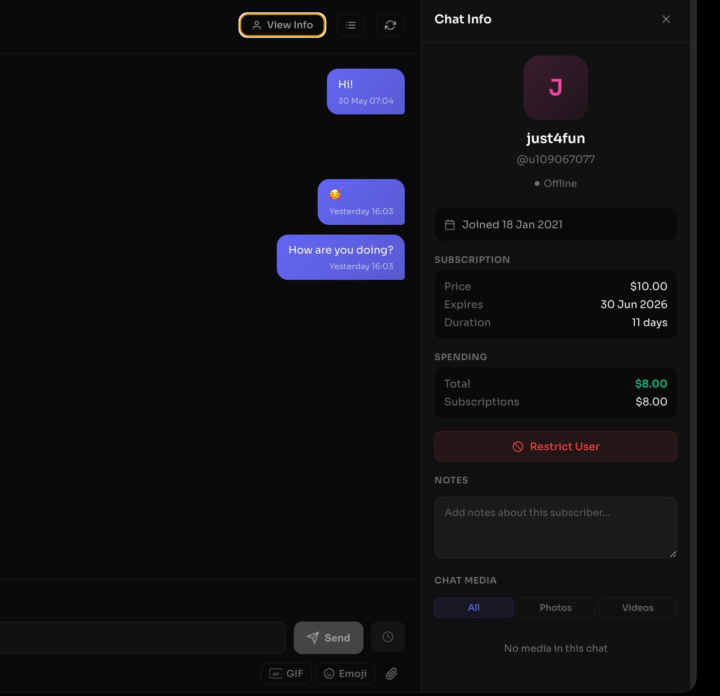This screenshot has width=720, height=696.
Task: Send the message with Send button
Action: 328,638
